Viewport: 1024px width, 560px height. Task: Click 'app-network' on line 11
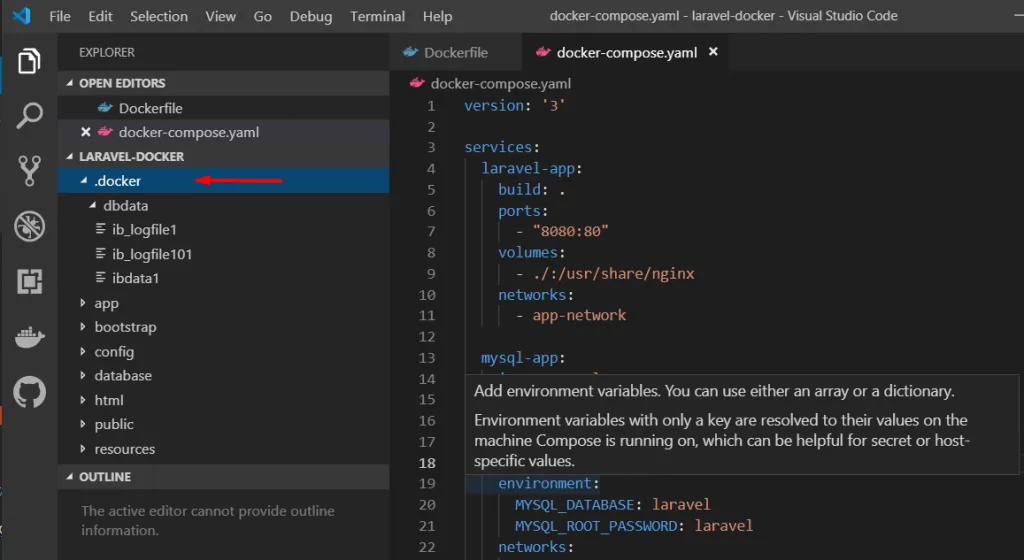coord(579,315)
